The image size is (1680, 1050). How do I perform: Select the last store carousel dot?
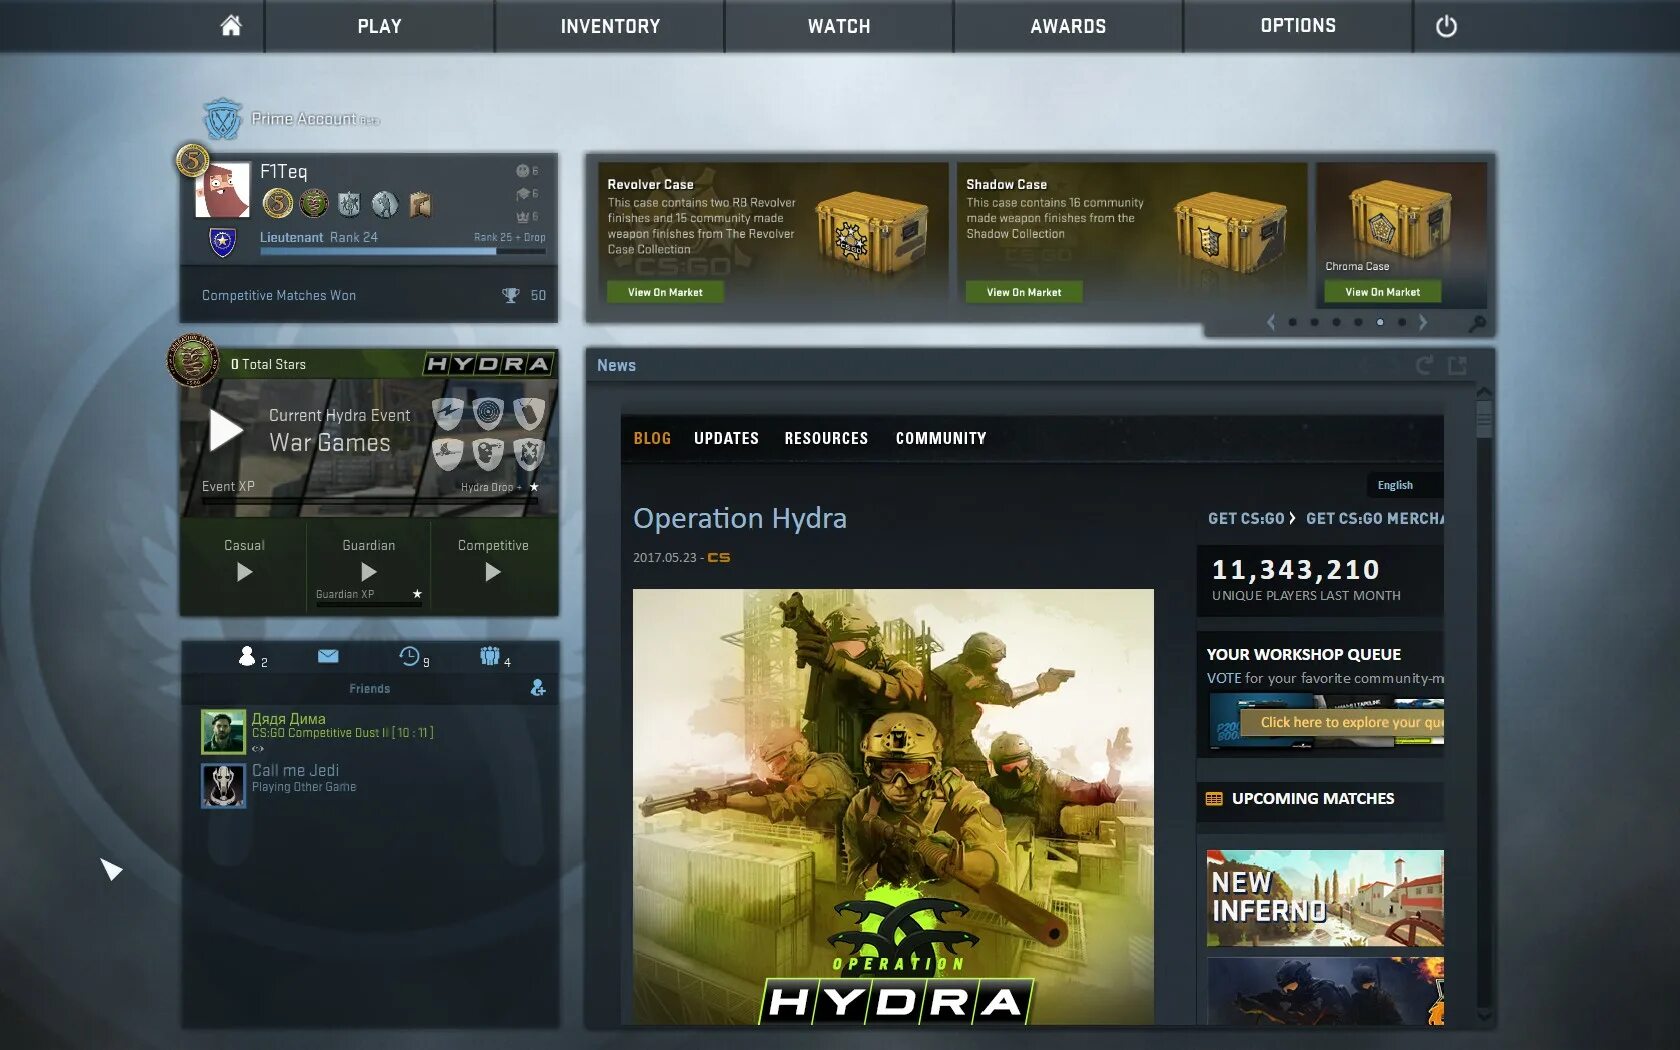tap(1402, 322)
